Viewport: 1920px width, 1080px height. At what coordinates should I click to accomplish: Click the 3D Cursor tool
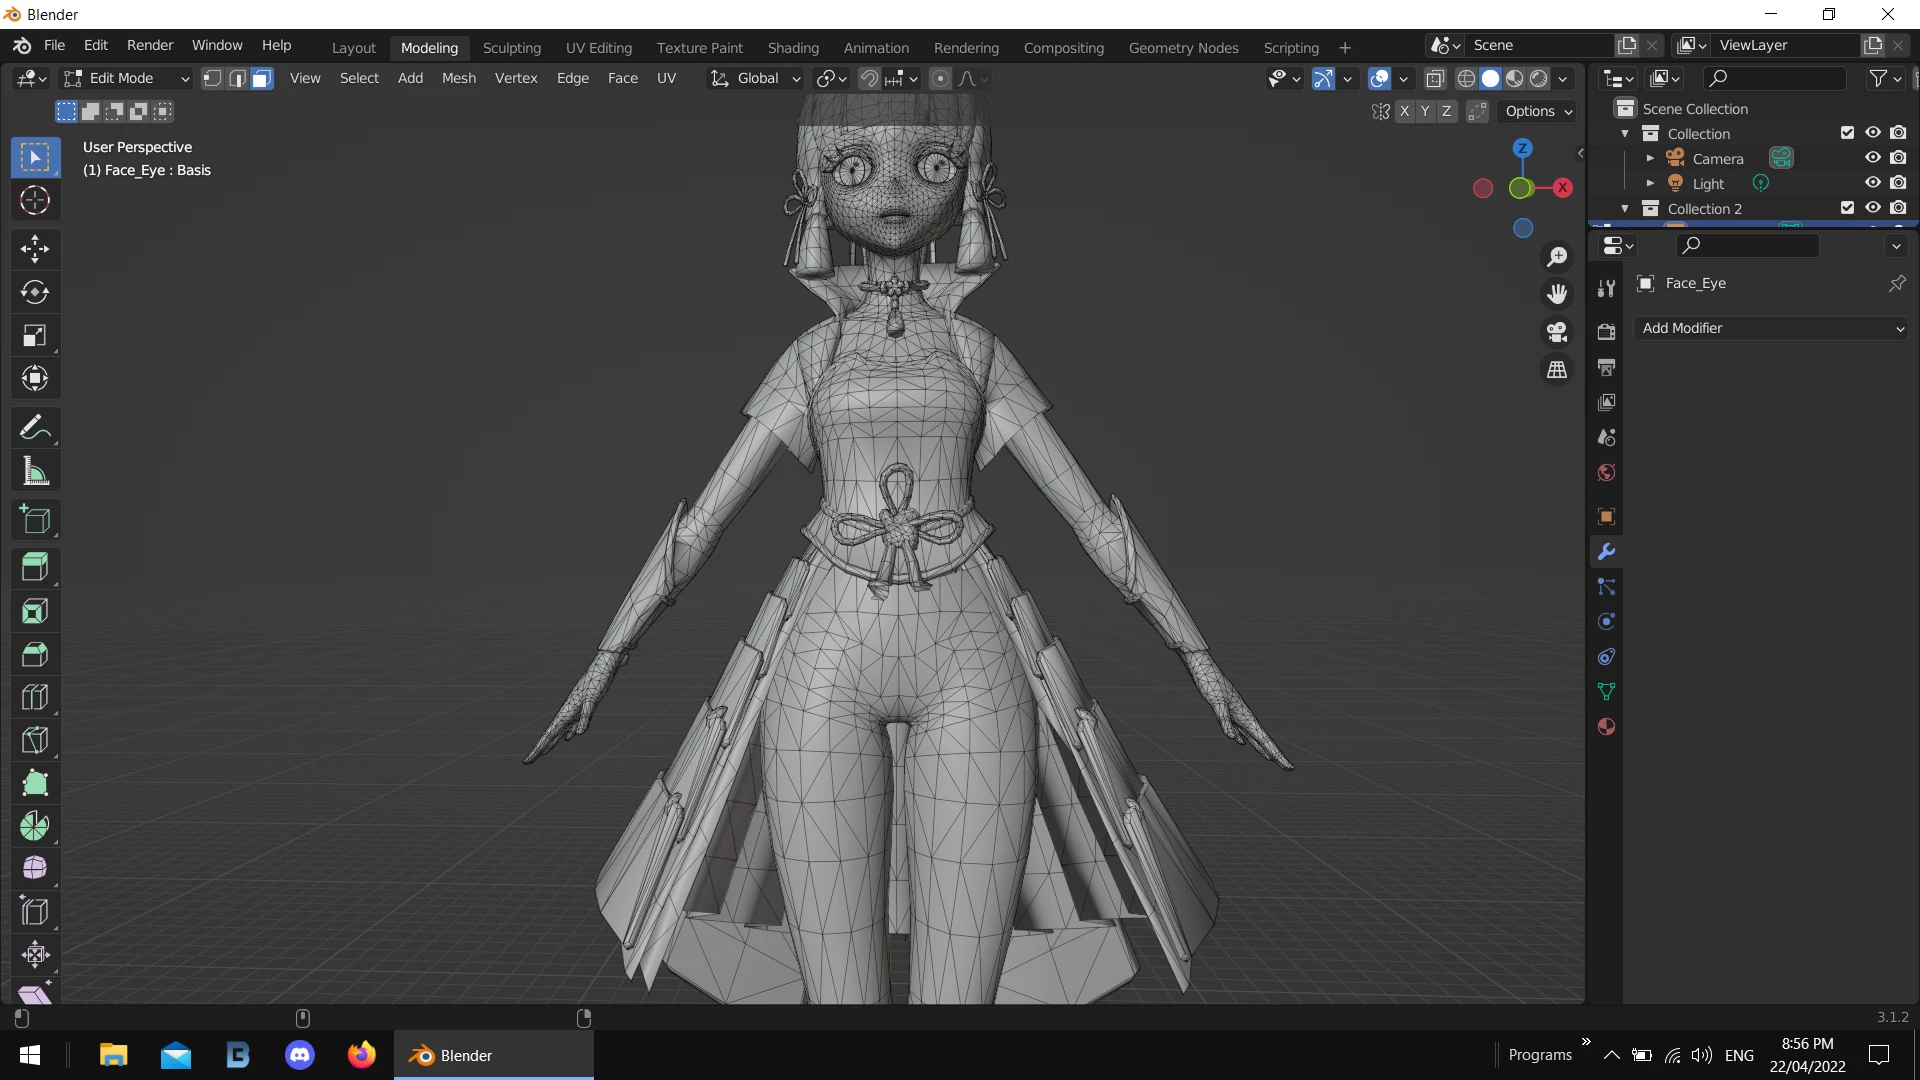click(x=35, y=201)
